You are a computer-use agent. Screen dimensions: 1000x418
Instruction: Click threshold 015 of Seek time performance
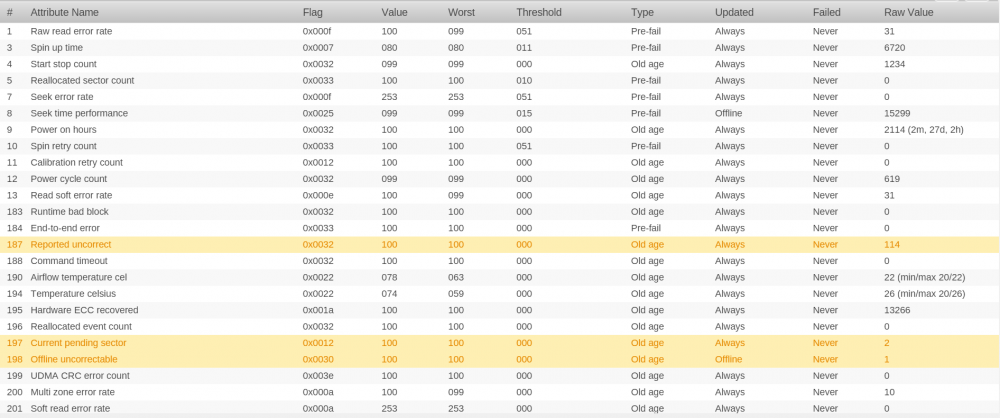[x=524, y=113]
